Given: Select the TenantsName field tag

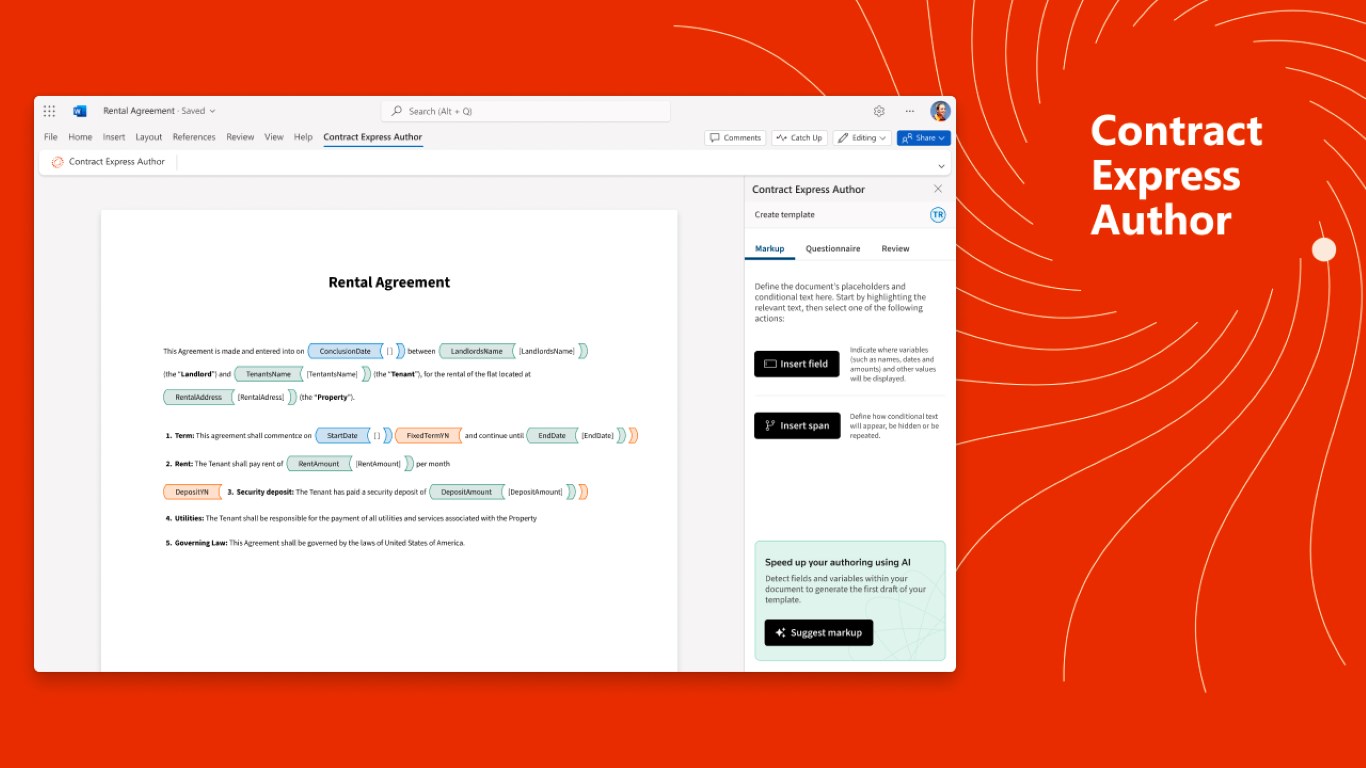Looking at the screenshot, I should point(268,374).
